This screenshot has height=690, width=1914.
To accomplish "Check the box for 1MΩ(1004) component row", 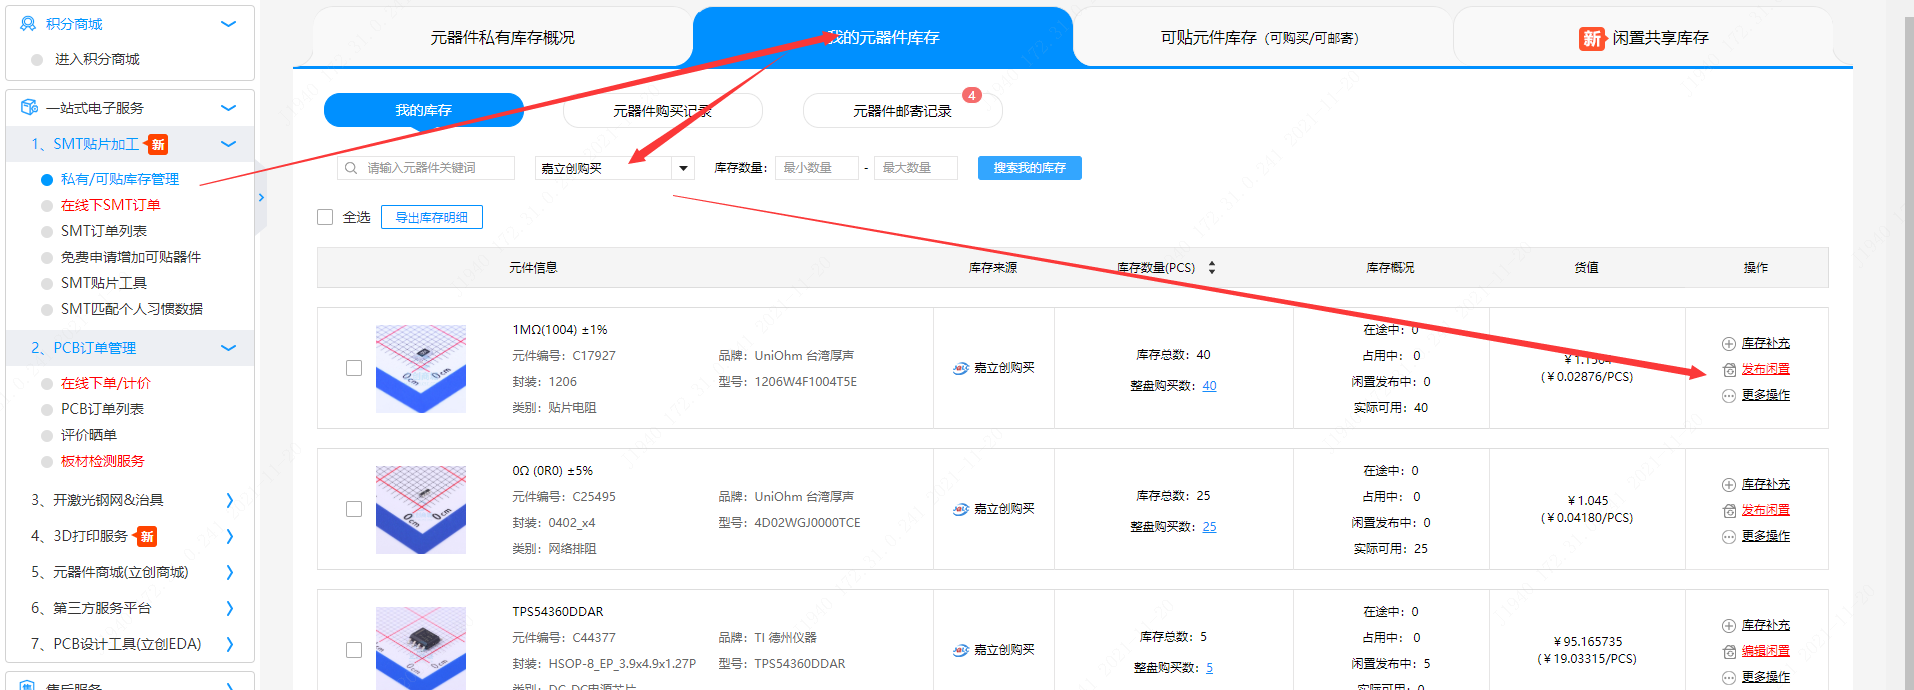I will (354, 368).
